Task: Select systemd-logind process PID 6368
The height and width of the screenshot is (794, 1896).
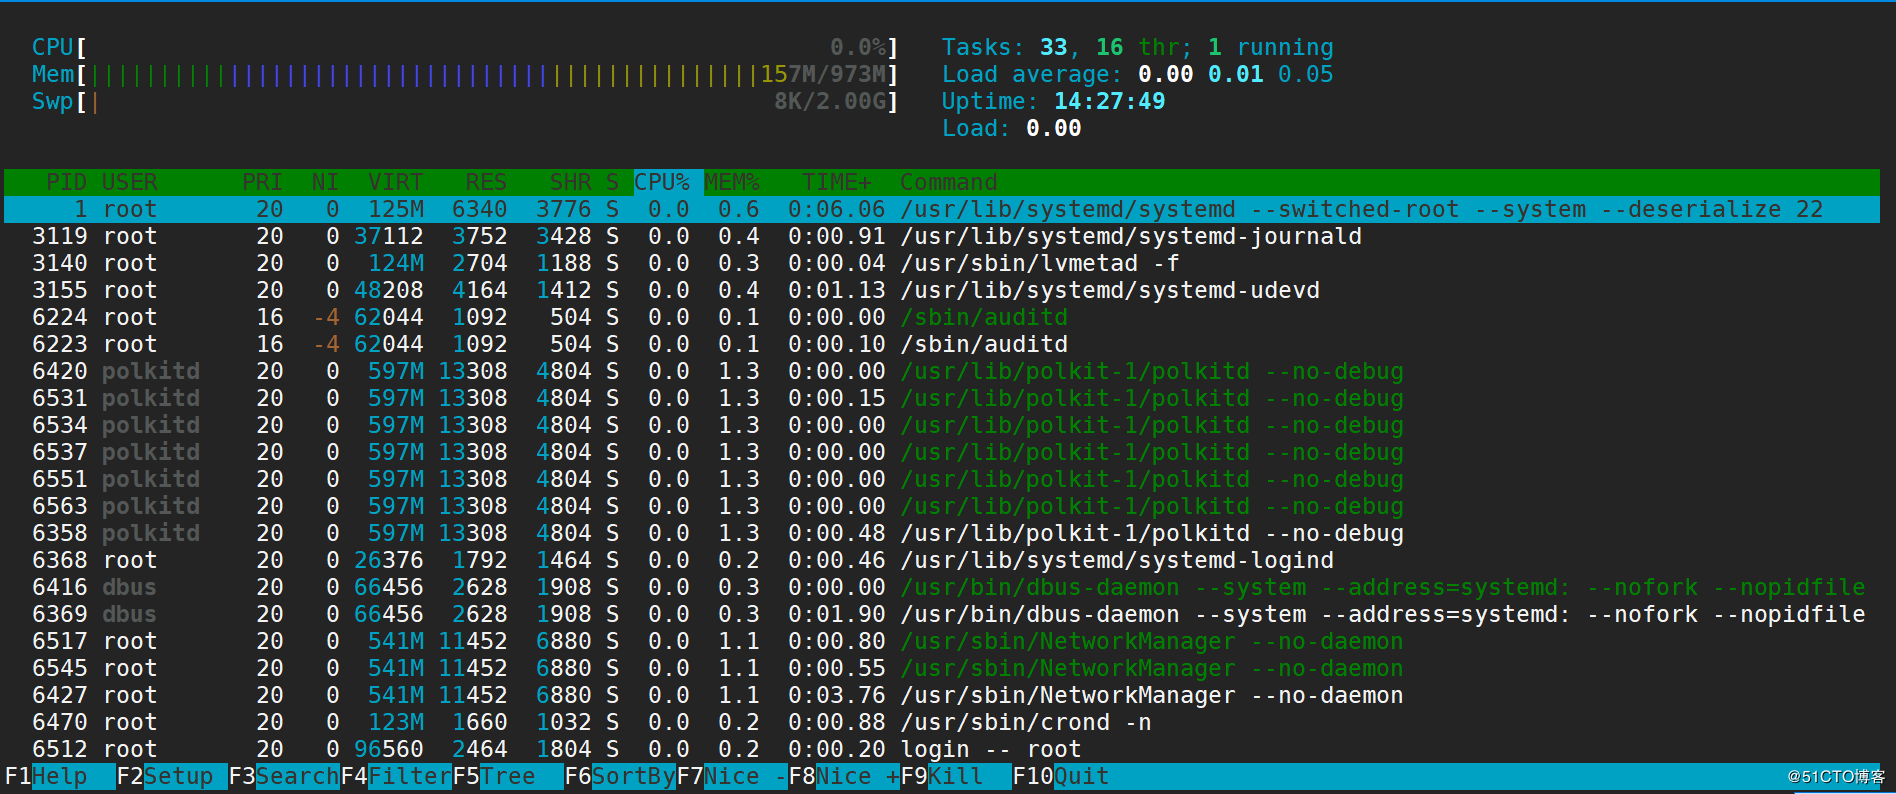Action: point(942,560)
